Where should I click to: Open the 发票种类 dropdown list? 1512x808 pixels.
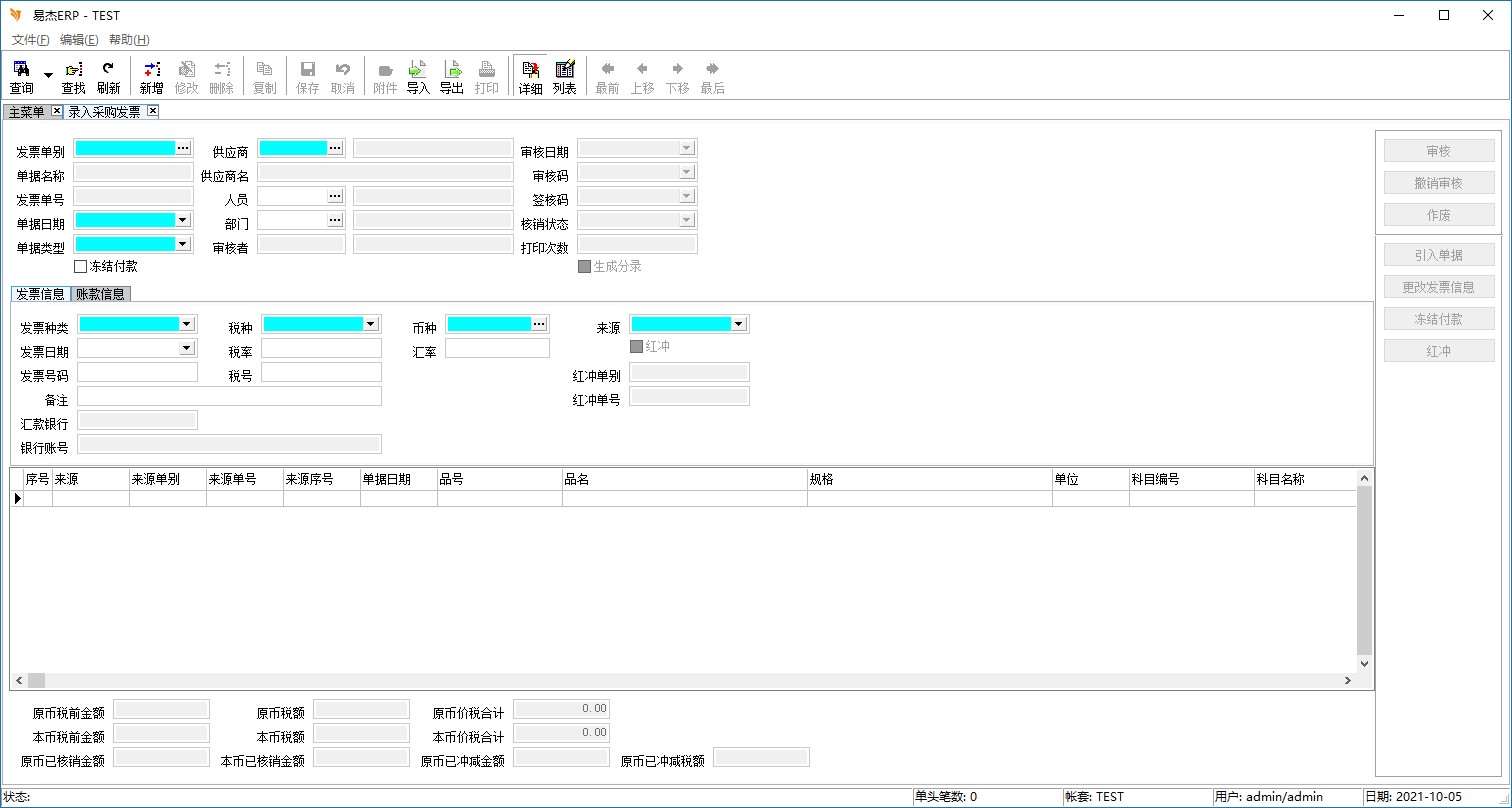pyautogui.click(x=187, y=324)
